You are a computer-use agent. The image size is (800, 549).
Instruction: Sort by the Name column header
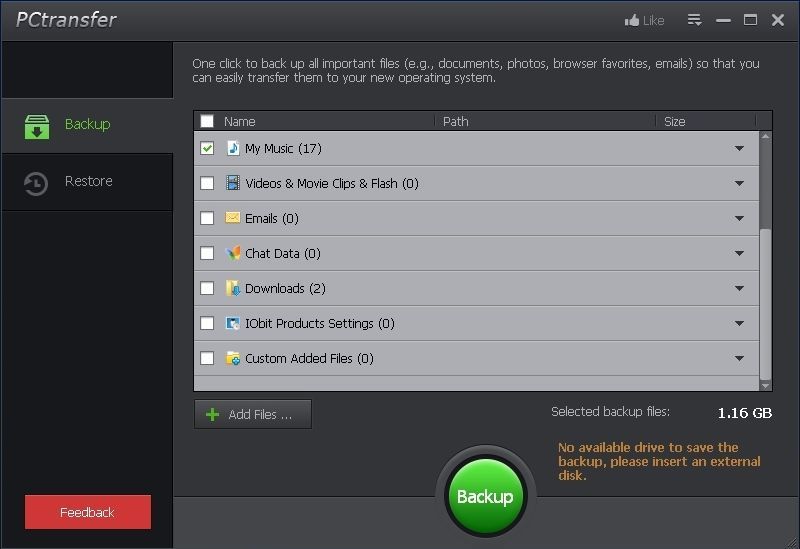point(327,121)
